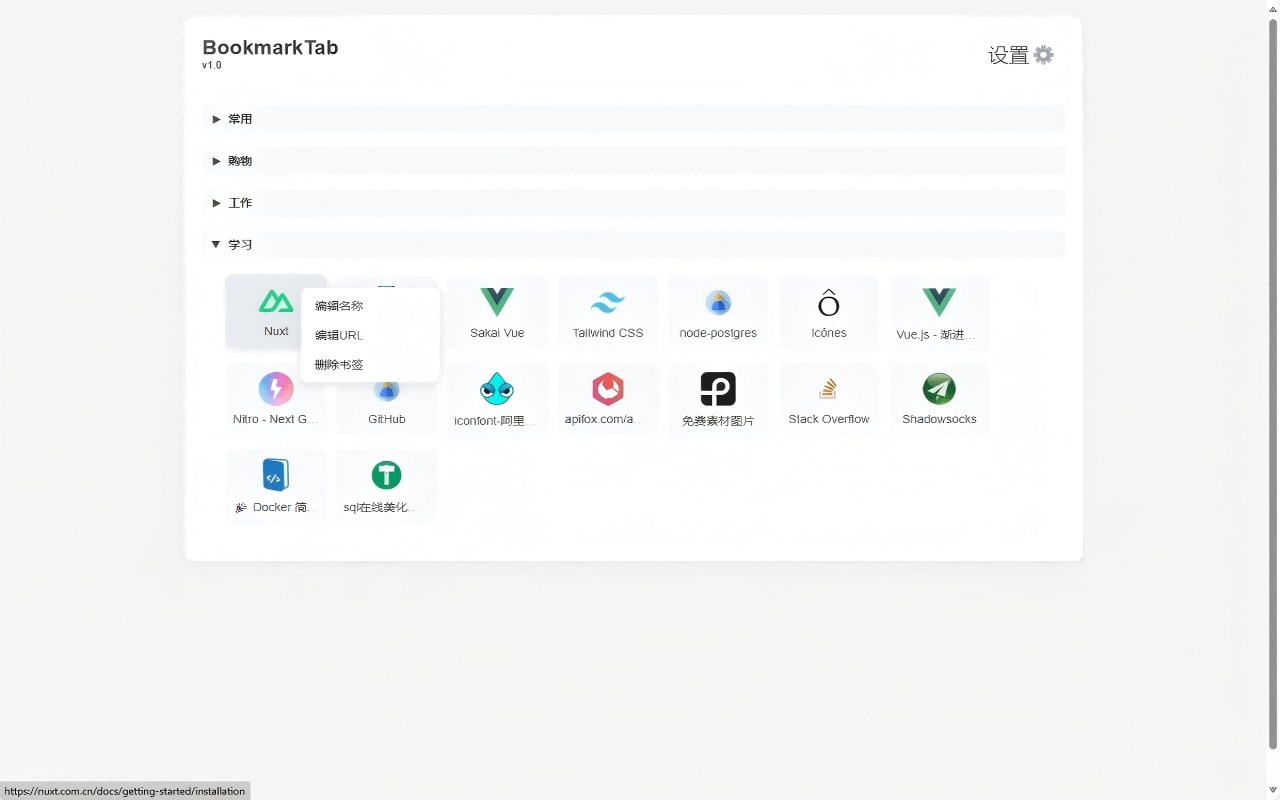Image resolution: width=1280 pixels, height=800 pixels.
Task: Expand the 常用 bookmark folder
Action: 634,119
